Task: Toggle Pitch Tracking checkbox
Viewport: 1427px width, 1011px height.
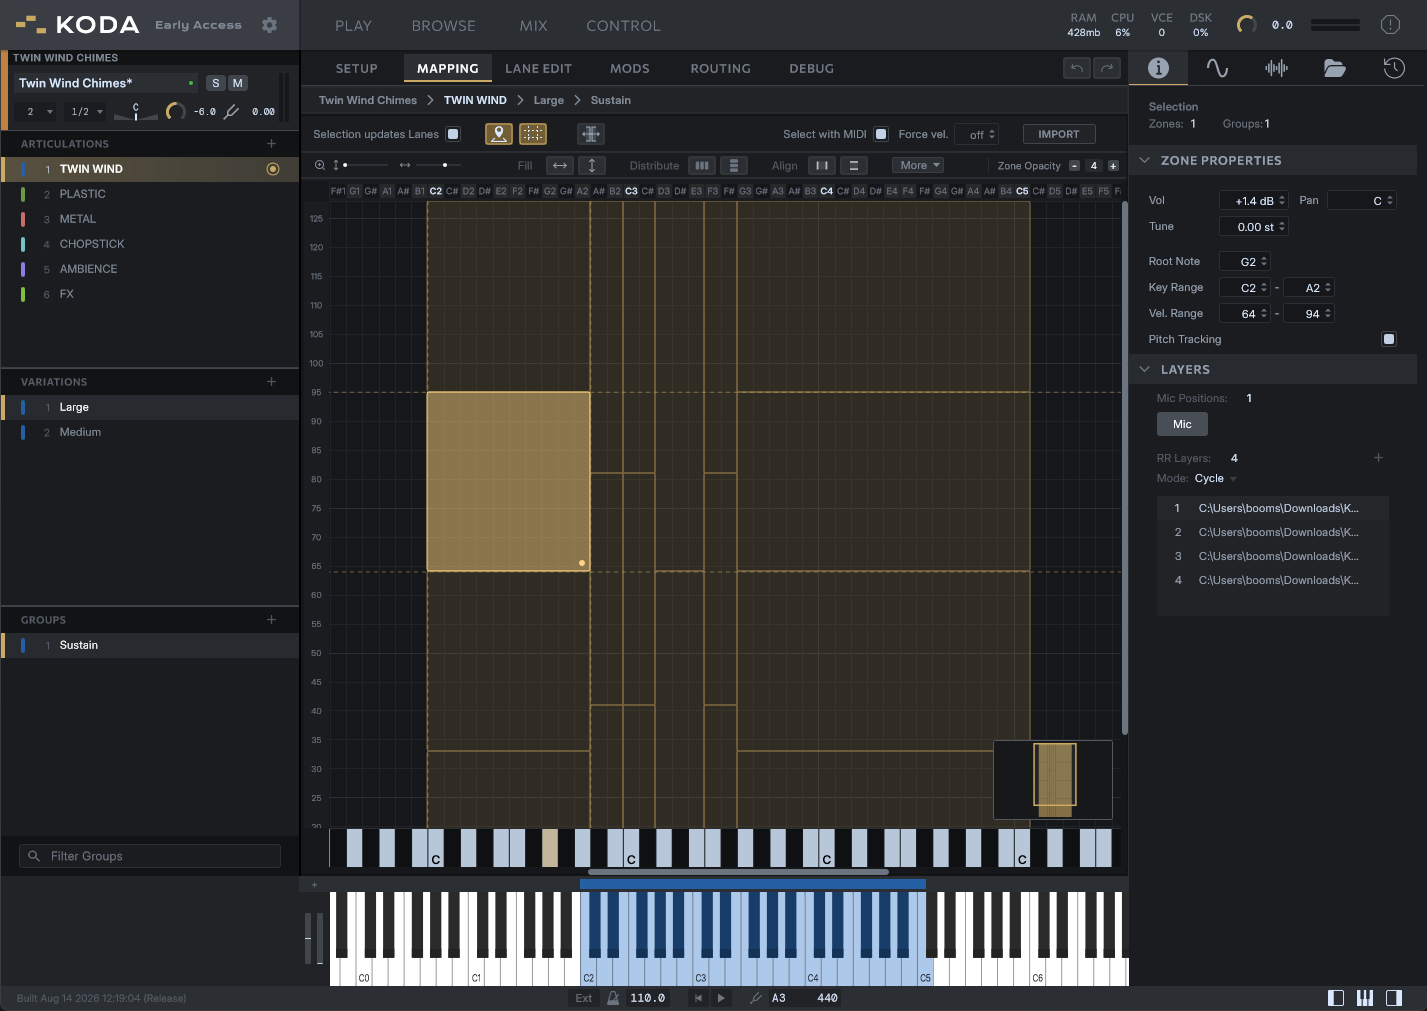Action: click(1389, 339)
